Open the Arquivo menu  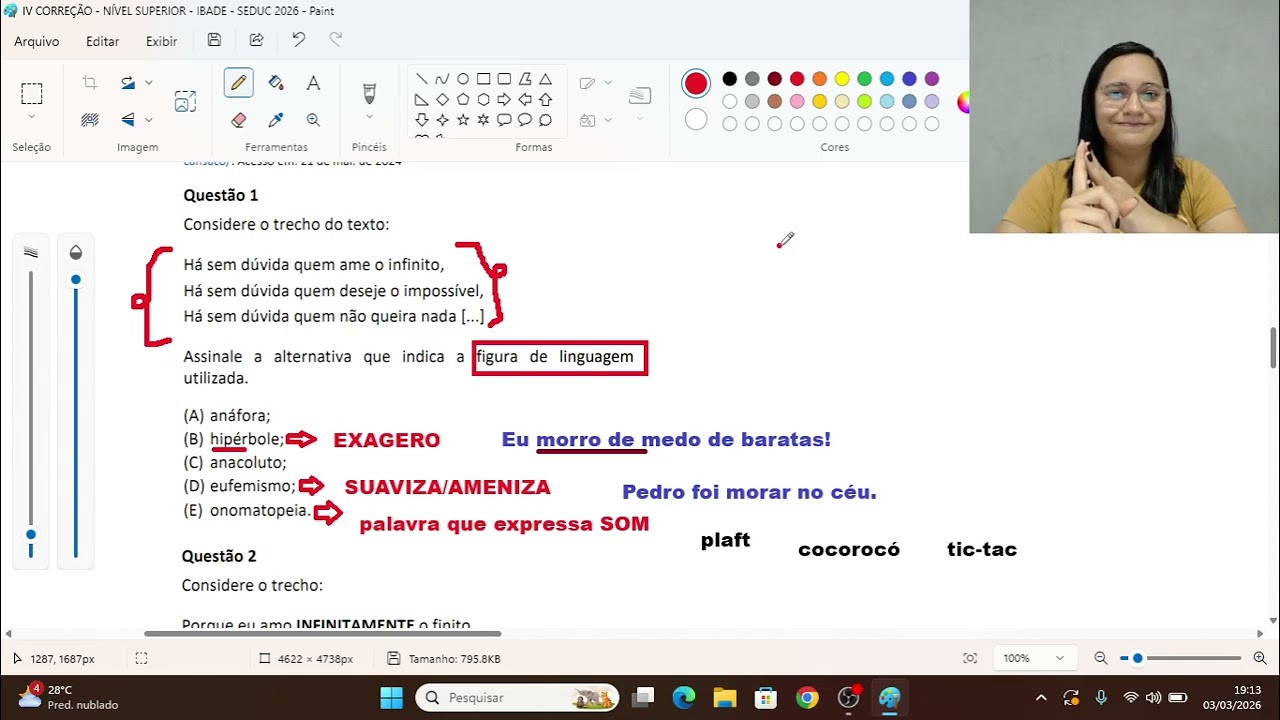click(x=37, y=41)
